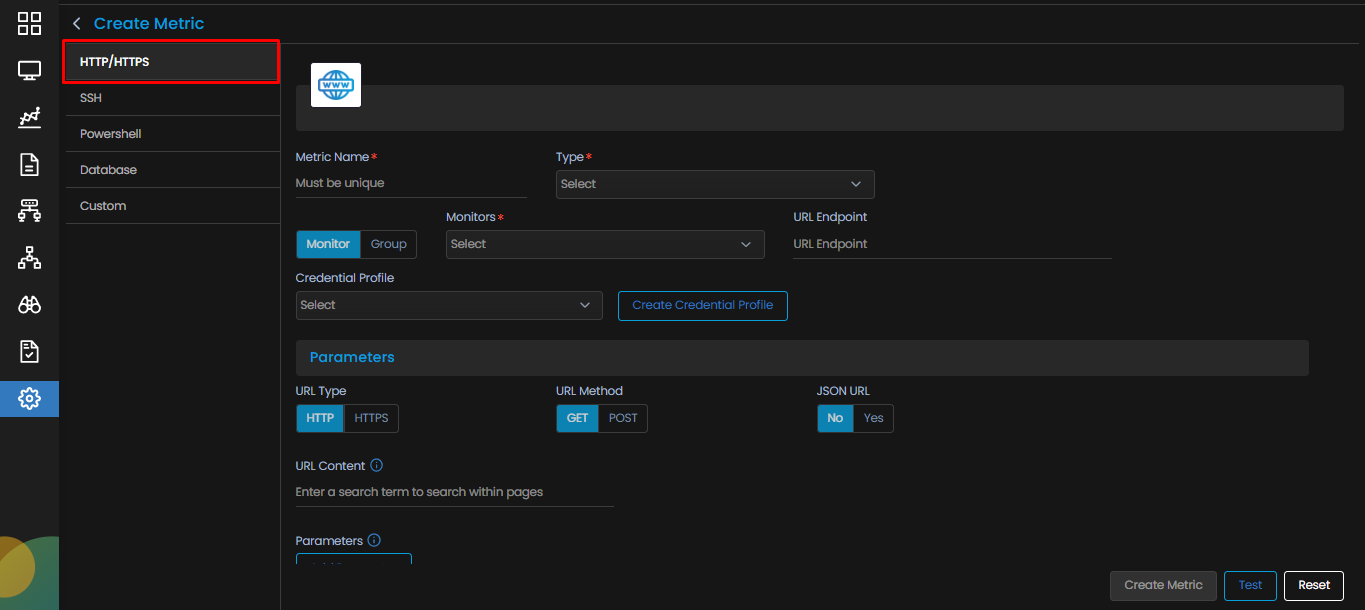The image size is (1365, 610).
Task: Switch to the Database metric tab
Action: (172, 170)
